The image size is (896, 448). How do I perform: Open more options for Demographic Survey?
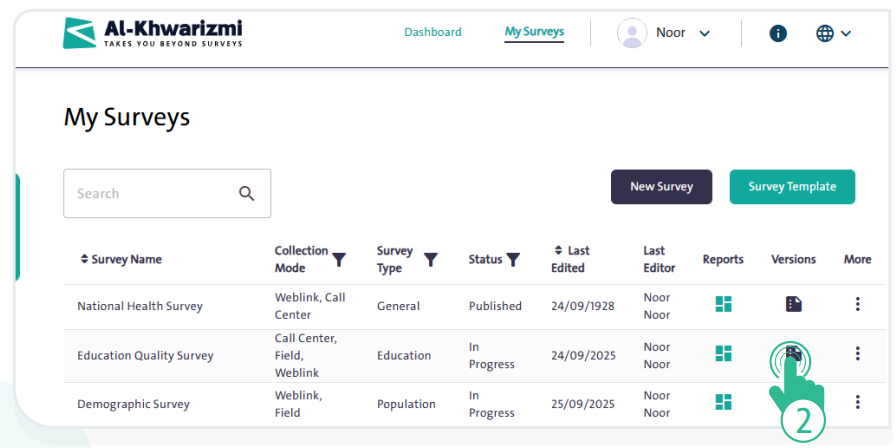[857, 402]
